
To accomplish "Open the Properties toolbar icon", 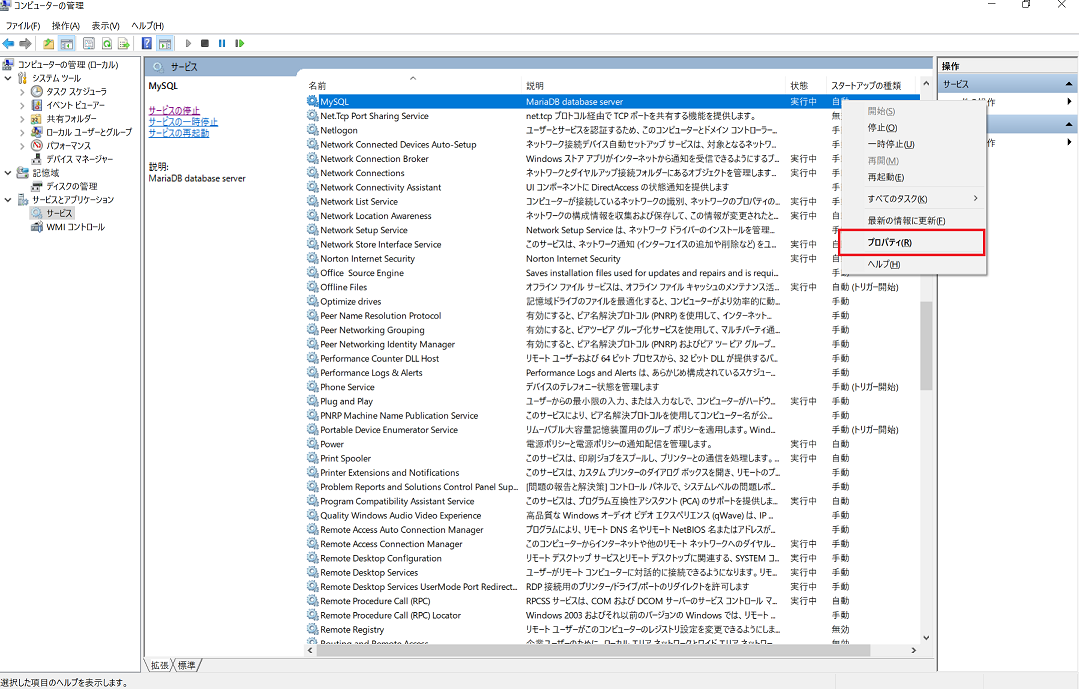I will (89, 43).
